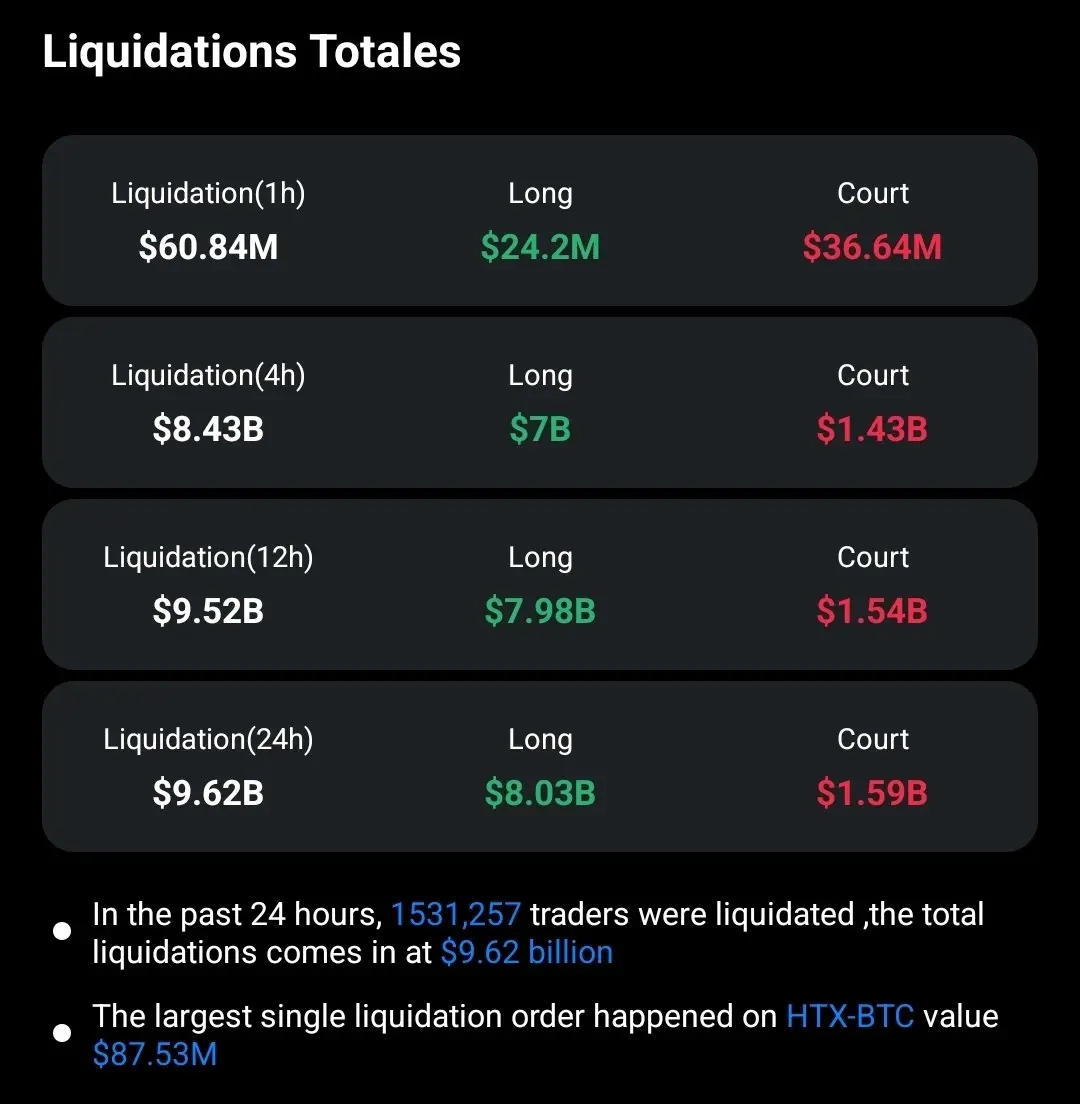This screenshot has height=1104, width=1080.
Task: Select the Liquidation(12h) total $9.52B
Action: click(208, 611)
